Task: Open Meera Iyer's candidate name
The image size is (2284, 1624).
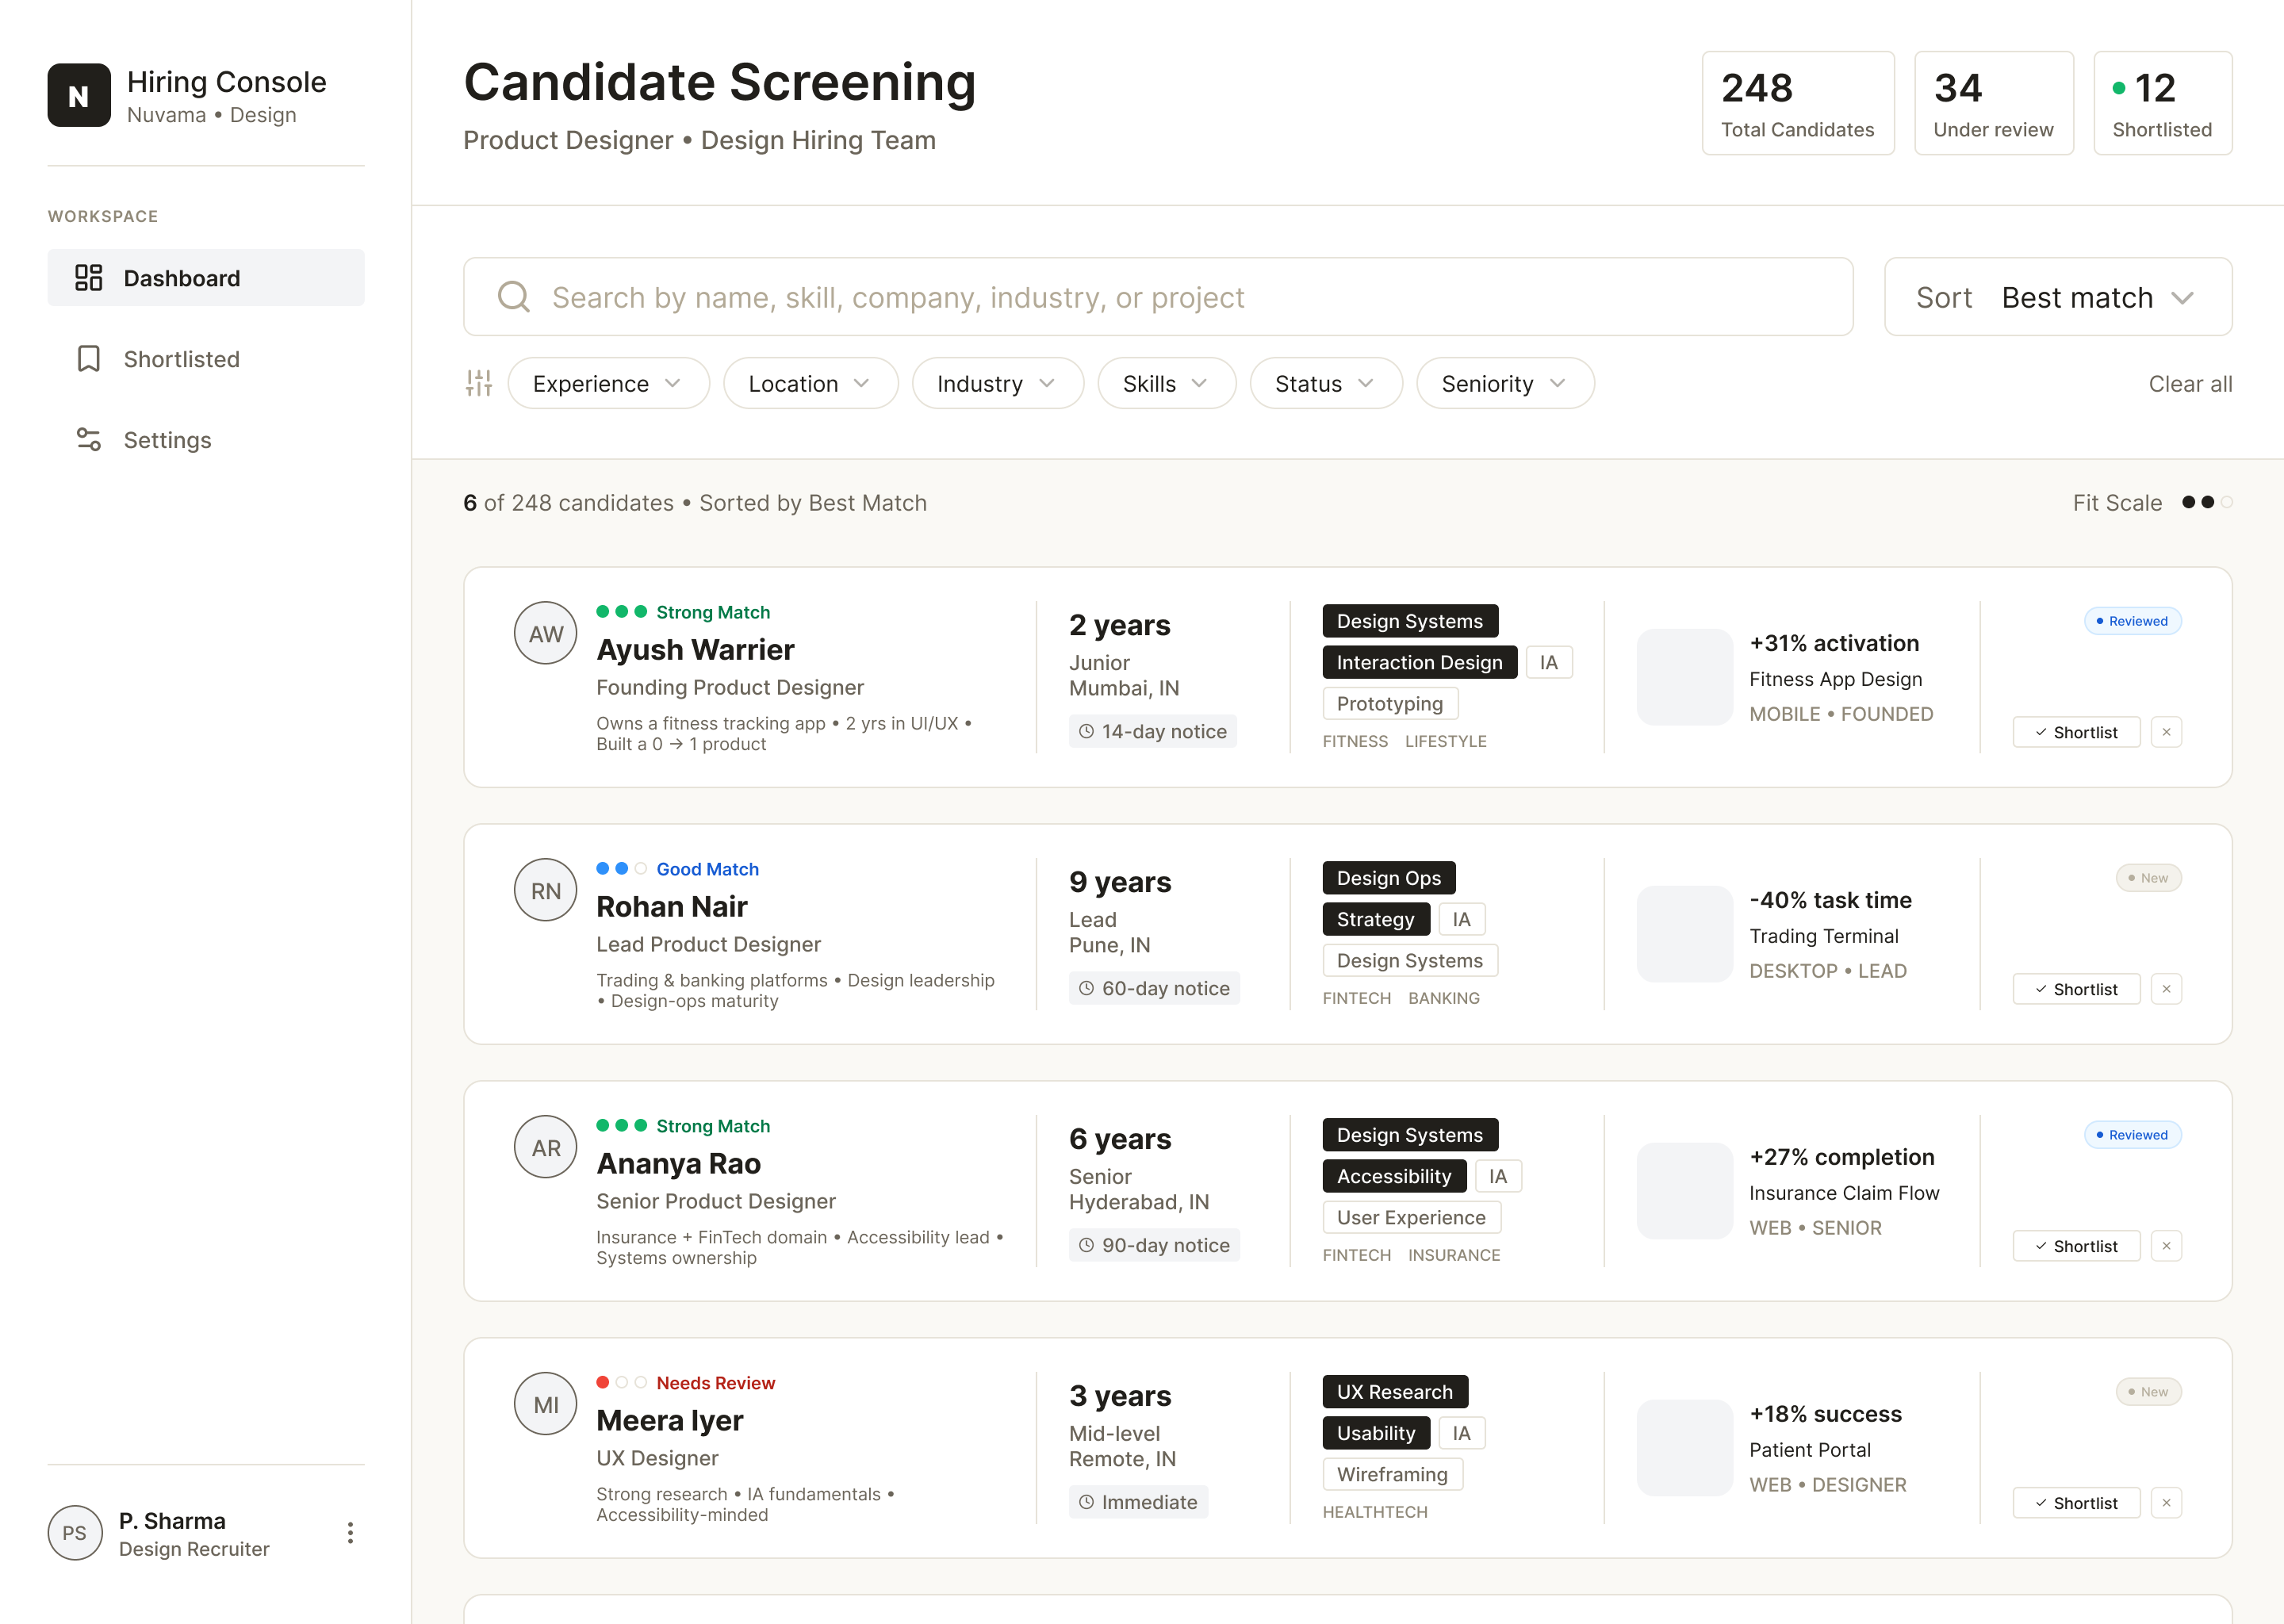Action: [669, 1421]
